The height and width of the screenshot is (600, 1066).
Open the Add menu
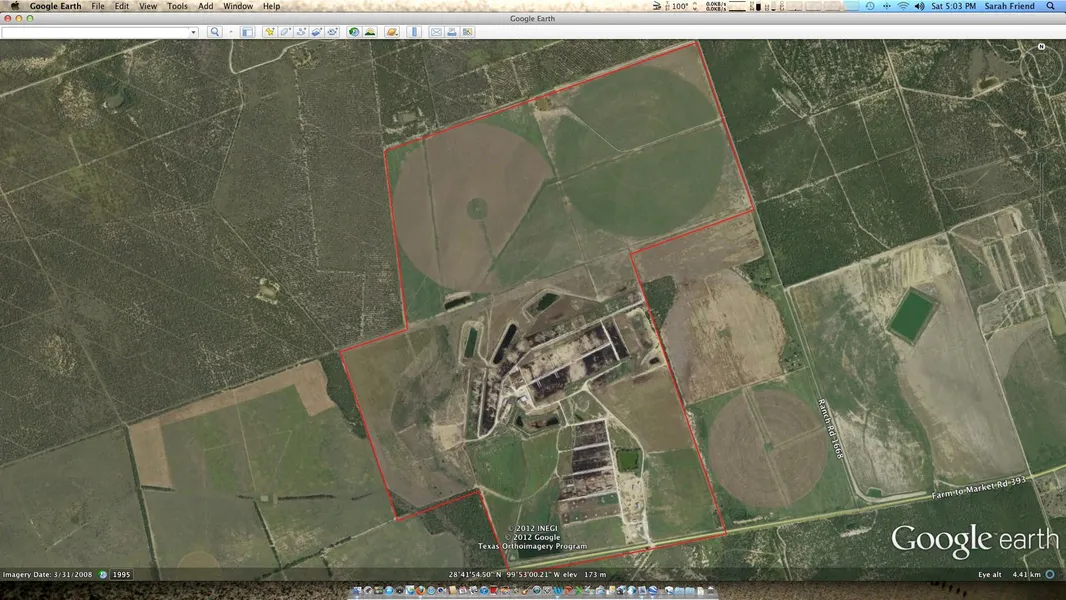click(x=205, y=6)
